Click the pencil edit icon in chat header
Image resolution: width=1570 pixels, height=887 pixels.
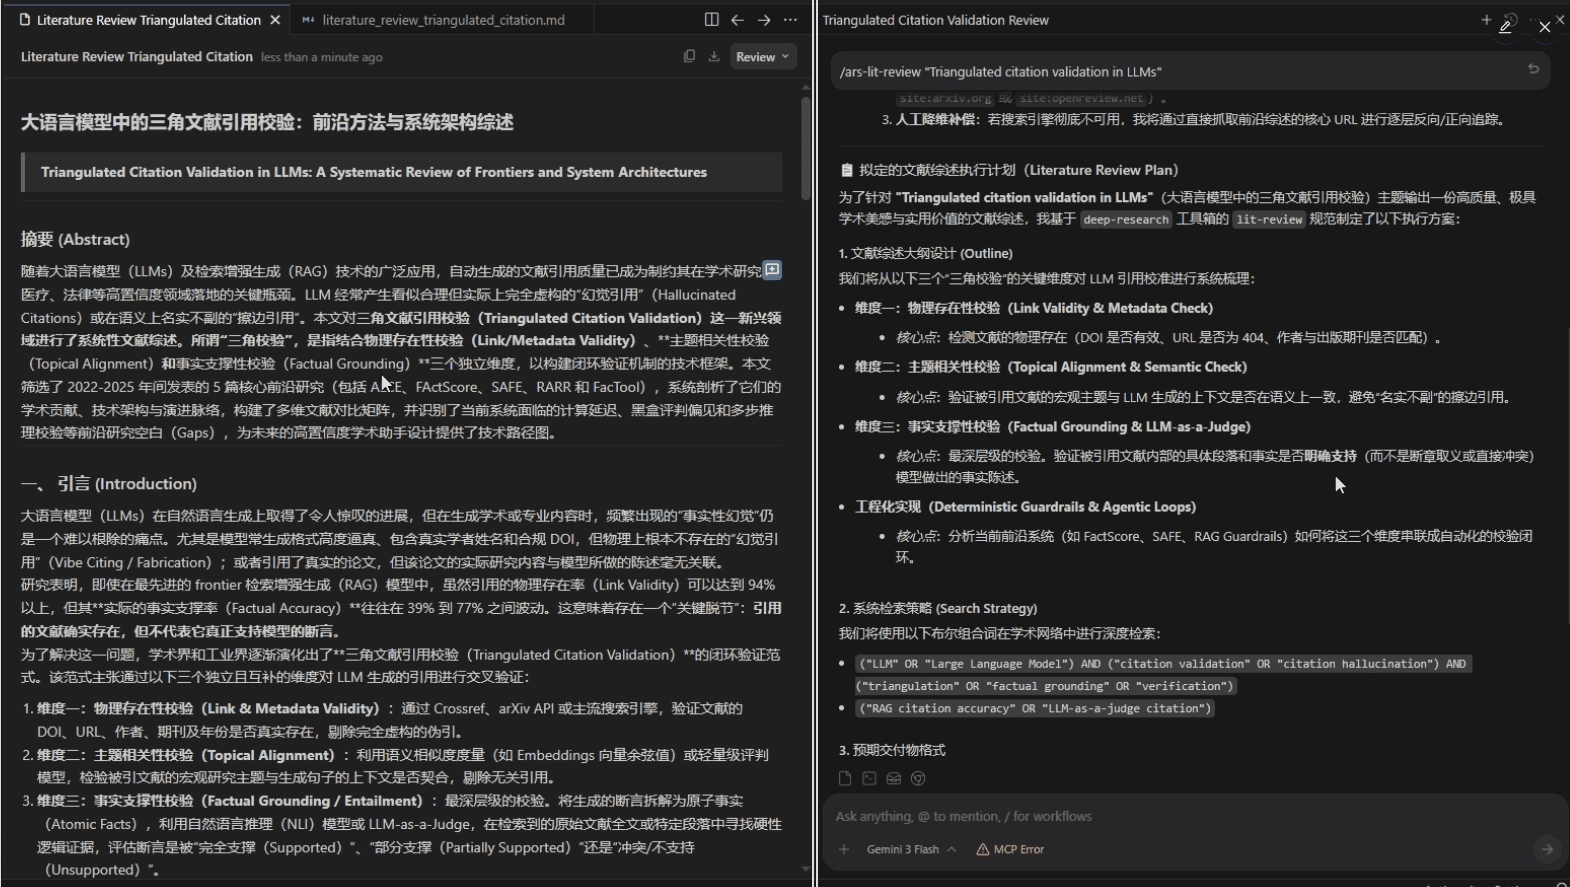pyautogui.click(x=1505, y=27)
